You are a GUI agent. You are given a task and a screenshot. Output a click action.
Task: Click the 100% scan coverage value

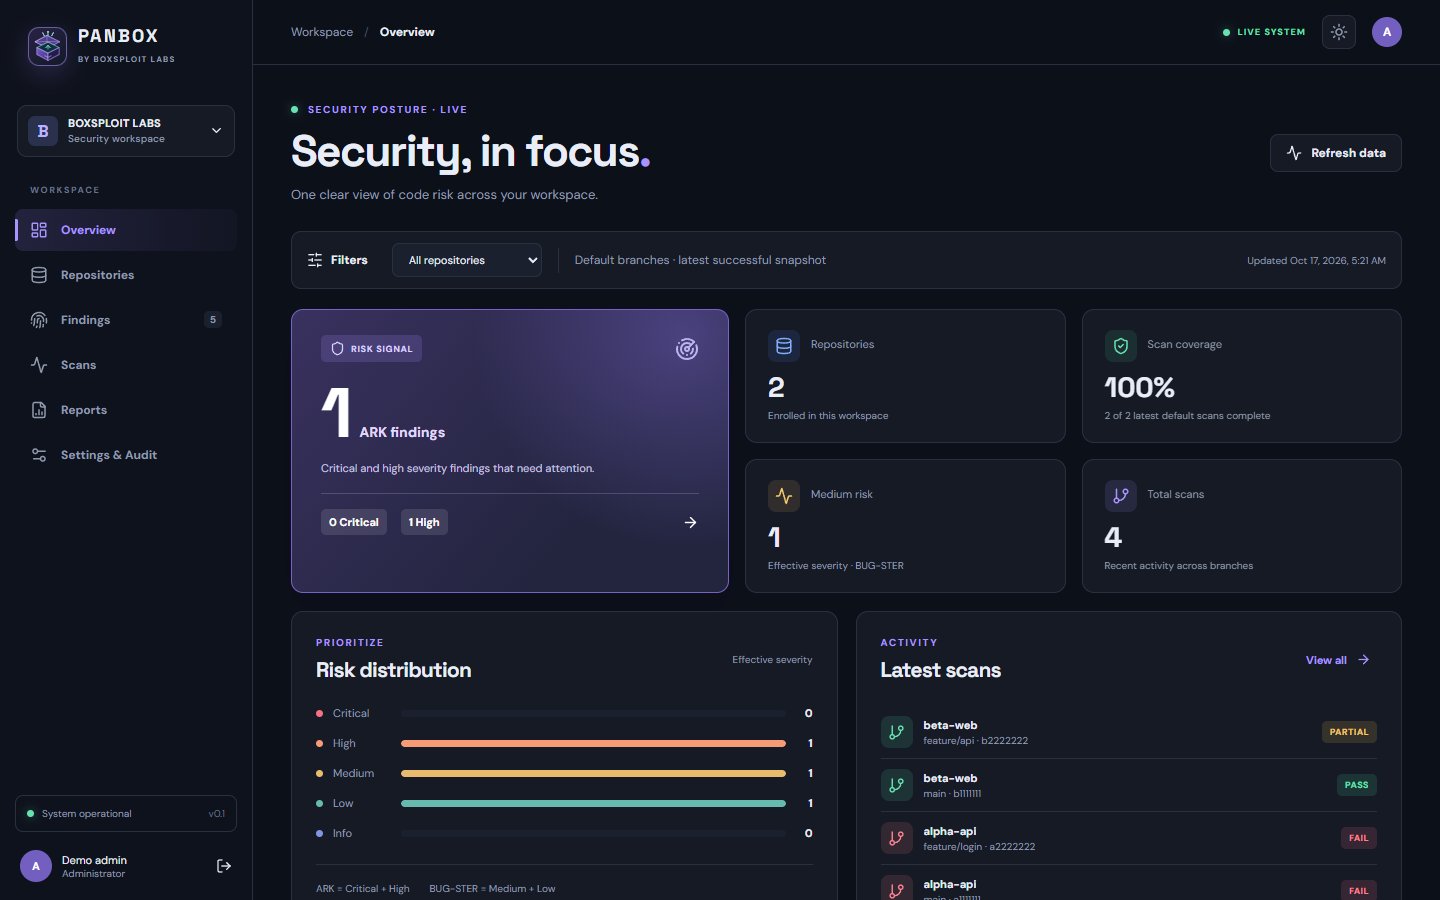pos(1139,387)
